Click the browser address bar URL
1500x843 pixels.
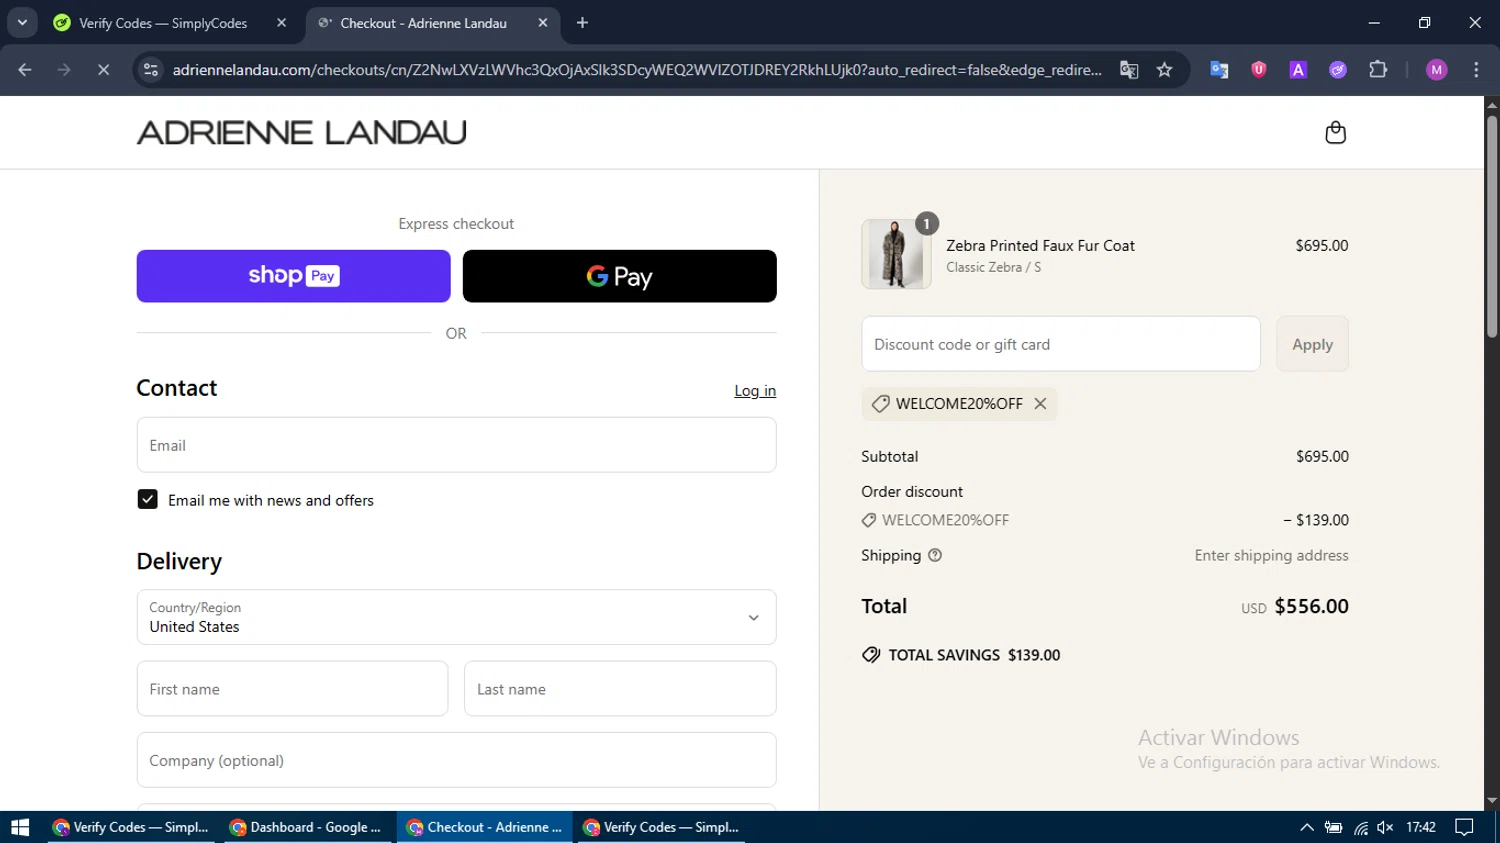point(636,70)
